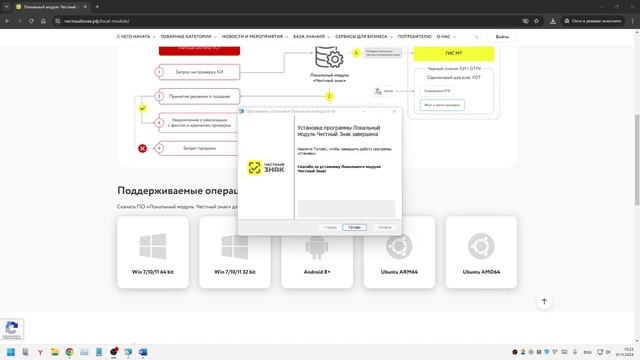640x360 pixels.
Task: Click the Запрос на проверку КИ step box
Action: point(199,72)
